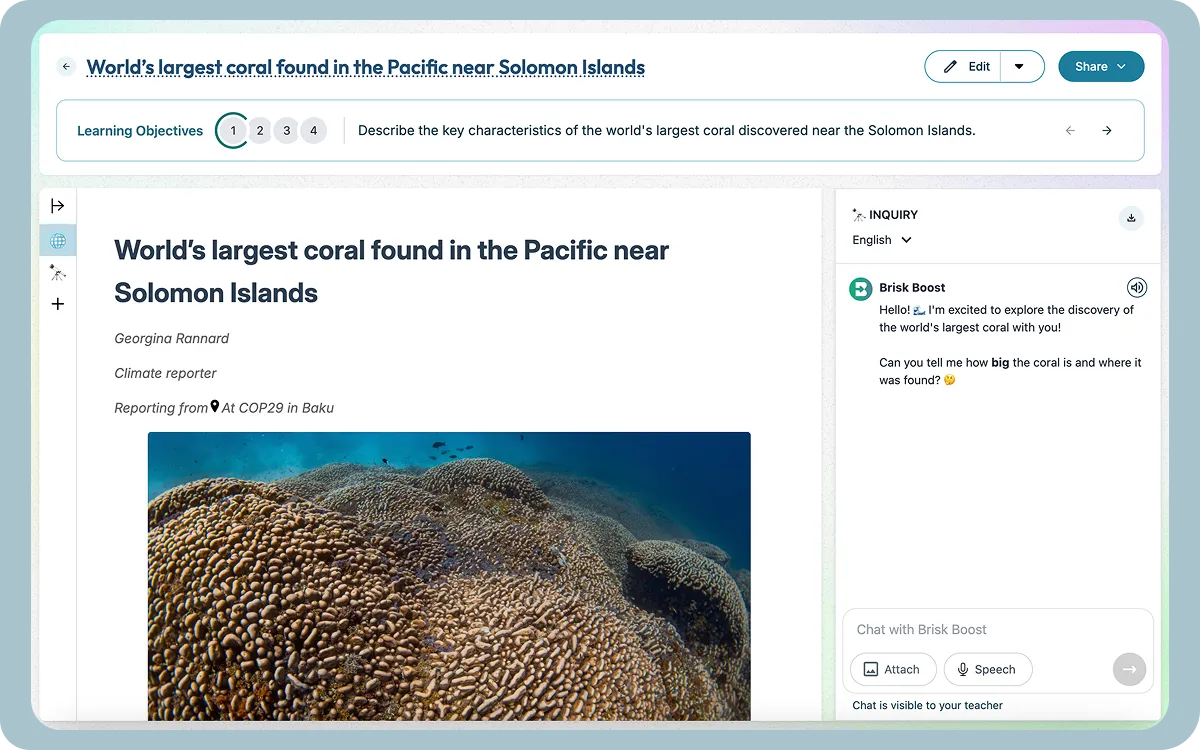Select learning objective 4
1200x750 pixels.
(x=314, y=130)
